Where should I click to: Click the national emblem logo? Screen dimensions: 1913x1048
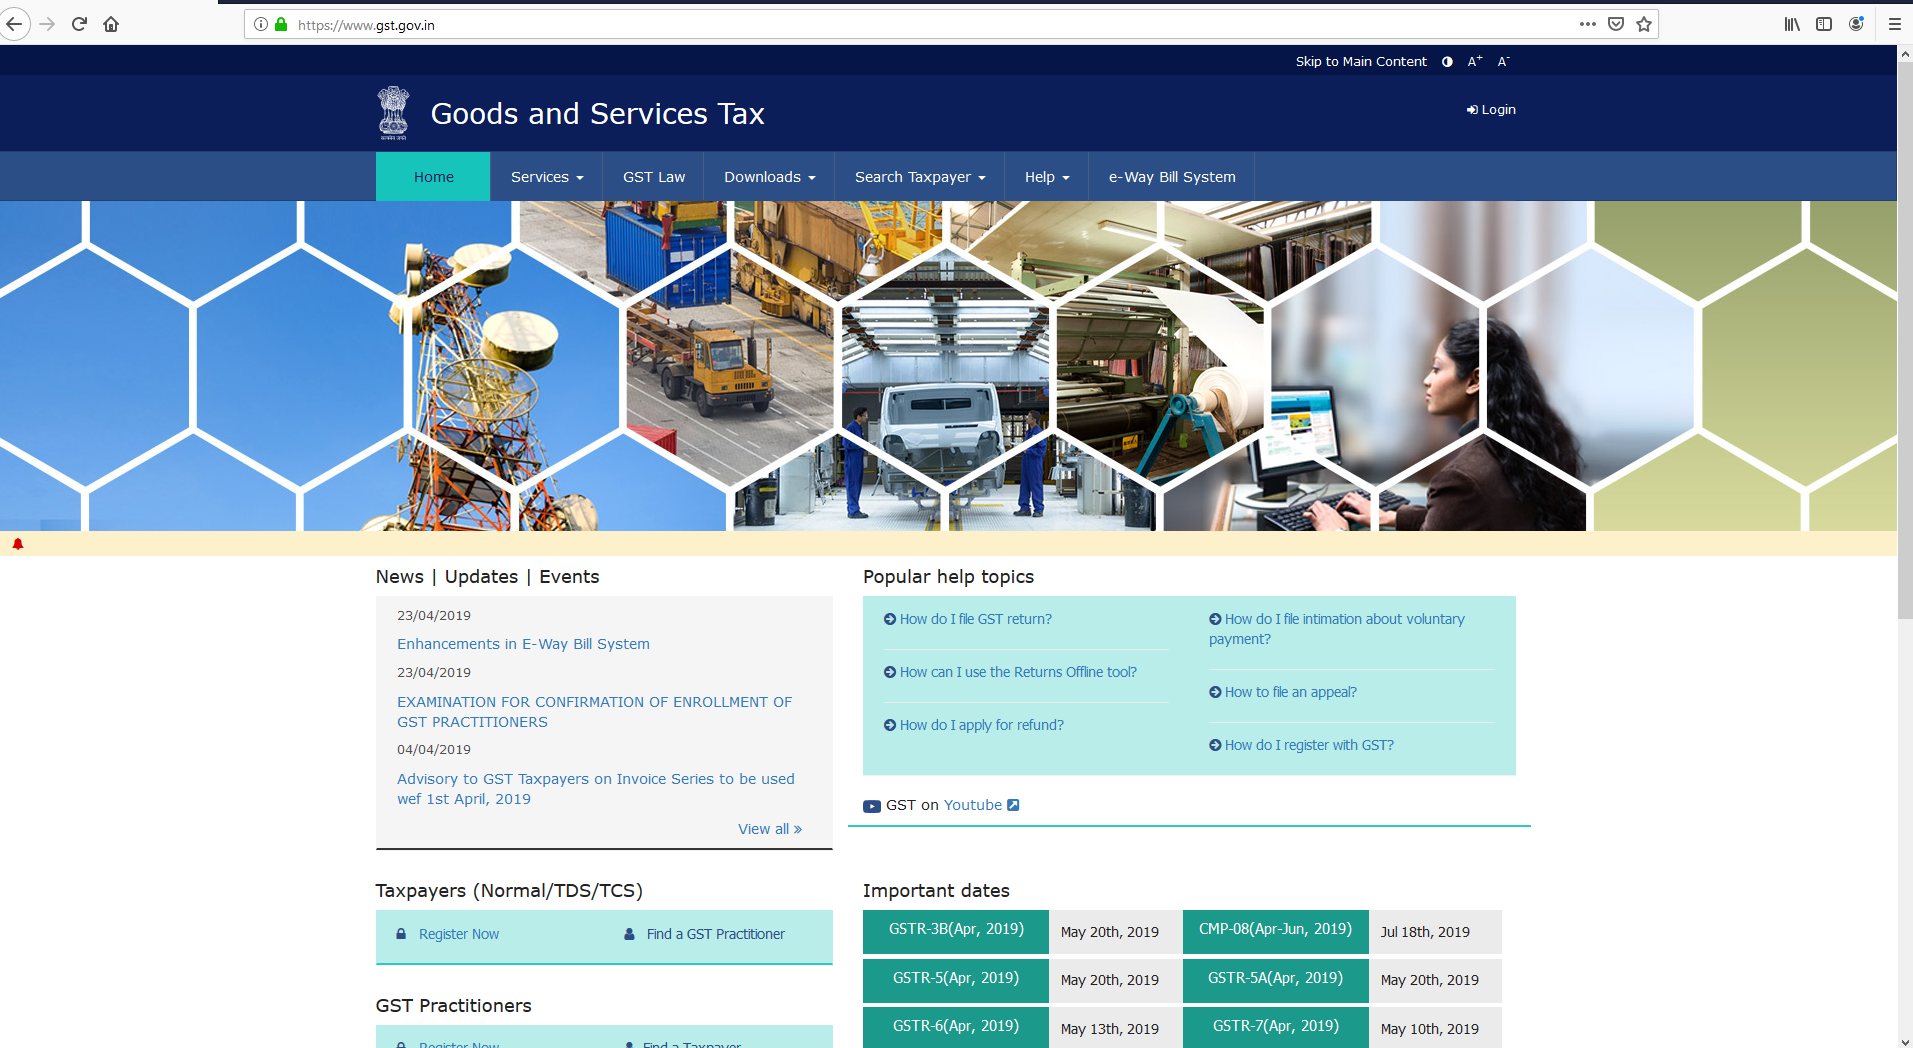(x=393, y=113)
